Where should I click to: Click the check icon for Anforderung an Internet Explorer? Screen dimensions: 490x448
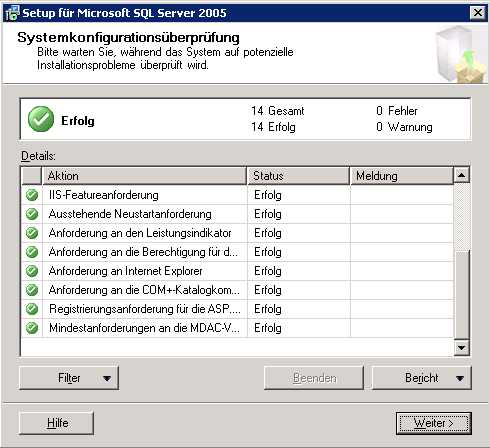[x=32, y=271]
